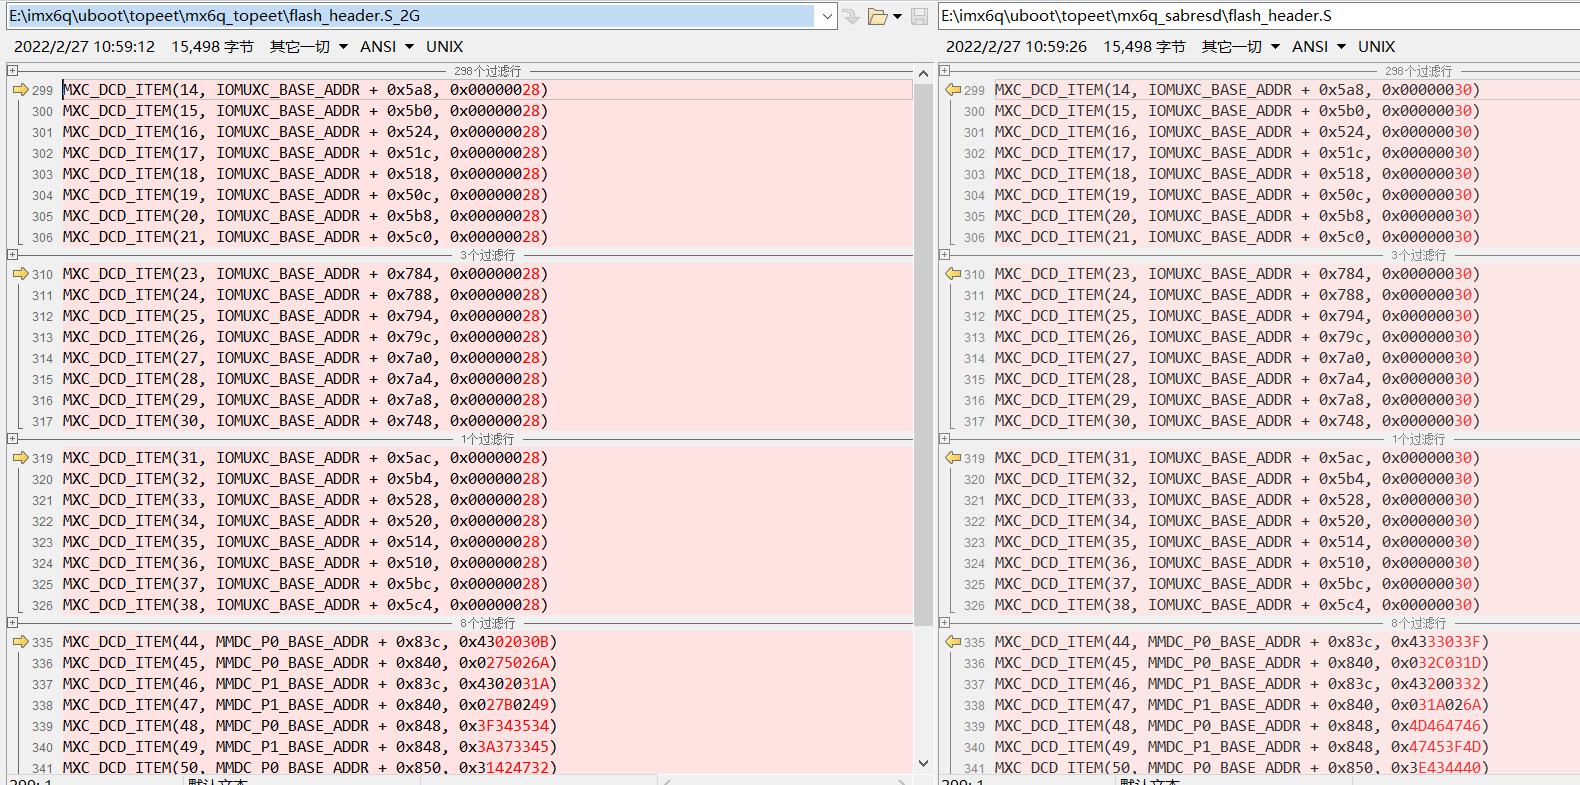Click the right pane file size 15,498 字节
This screenshot has height=785, width=1580.
click(x=1144, y=47)
